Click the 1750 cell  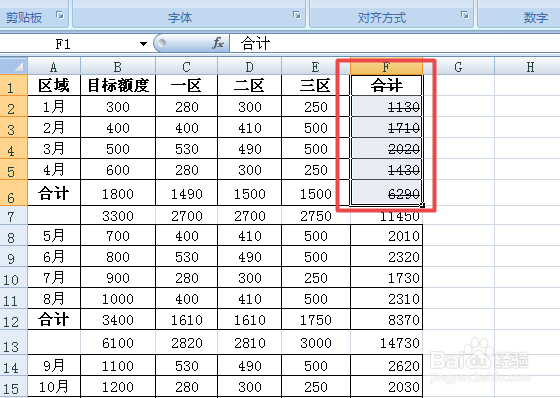316,319
